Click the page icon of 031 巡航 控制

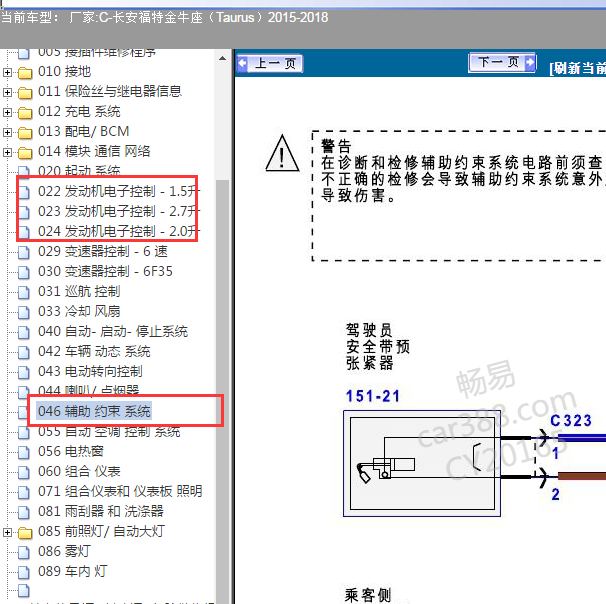point(24,293)
